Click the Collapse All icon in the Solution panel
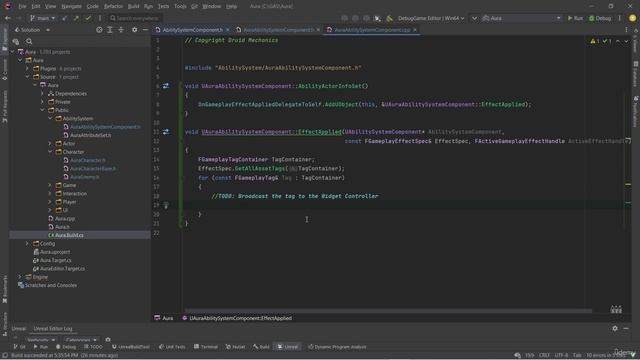Screen dimensions: 640x360 [x=121, y=30]
